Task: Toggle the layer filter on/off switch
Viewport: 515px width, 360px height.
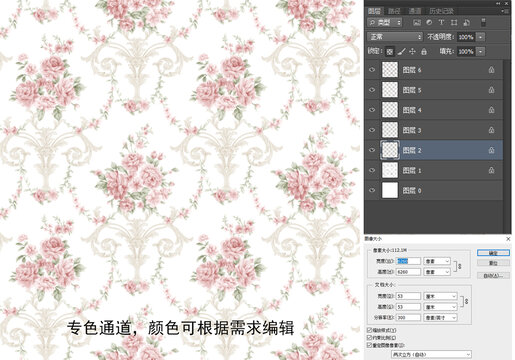Action: click(483, 23)
